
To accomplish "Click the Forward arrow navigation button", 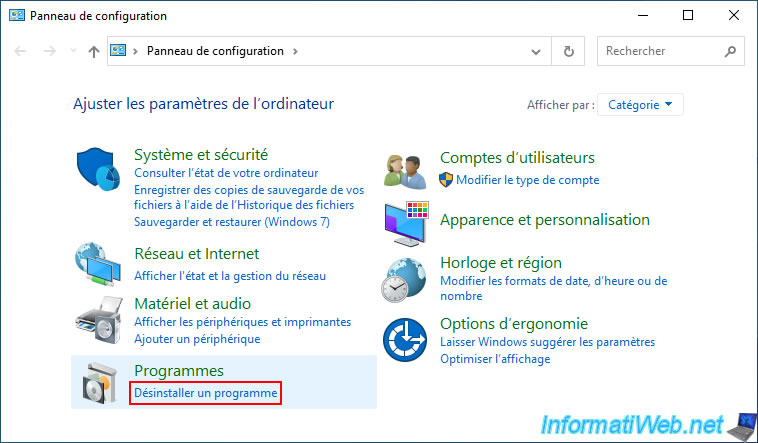I will pyautogui.click(x=50, y=51).
